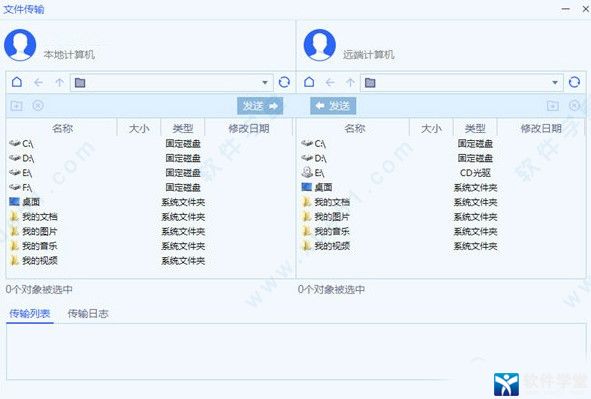
Task: Sort remote list by 大小 column
Action: click(x=431, y=128)
